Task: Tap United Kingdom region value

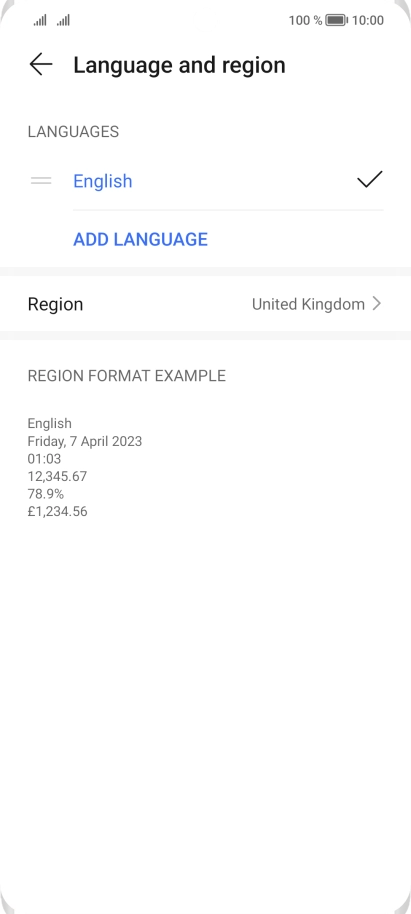Action: (x=308, y=304)
